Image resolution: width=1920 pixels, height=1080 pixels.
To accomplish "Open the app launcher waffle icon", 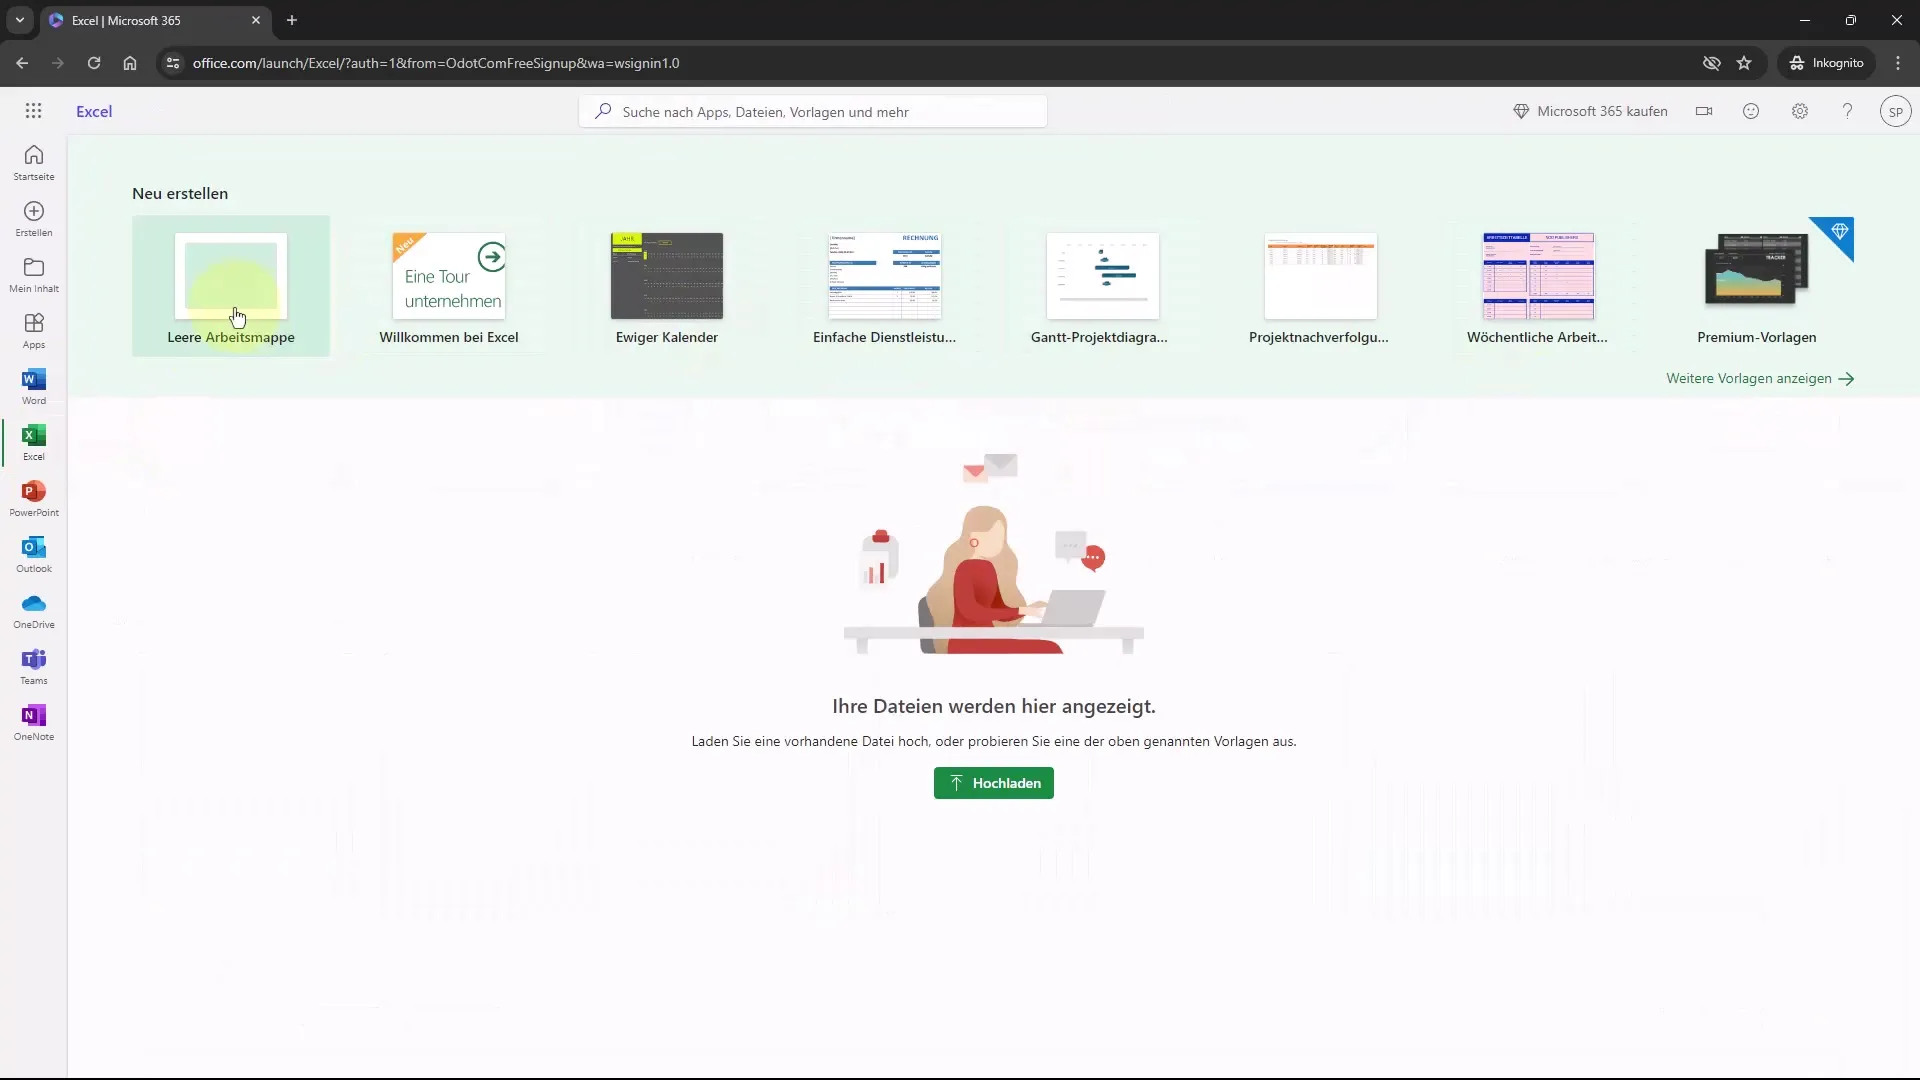I will 33,111.
